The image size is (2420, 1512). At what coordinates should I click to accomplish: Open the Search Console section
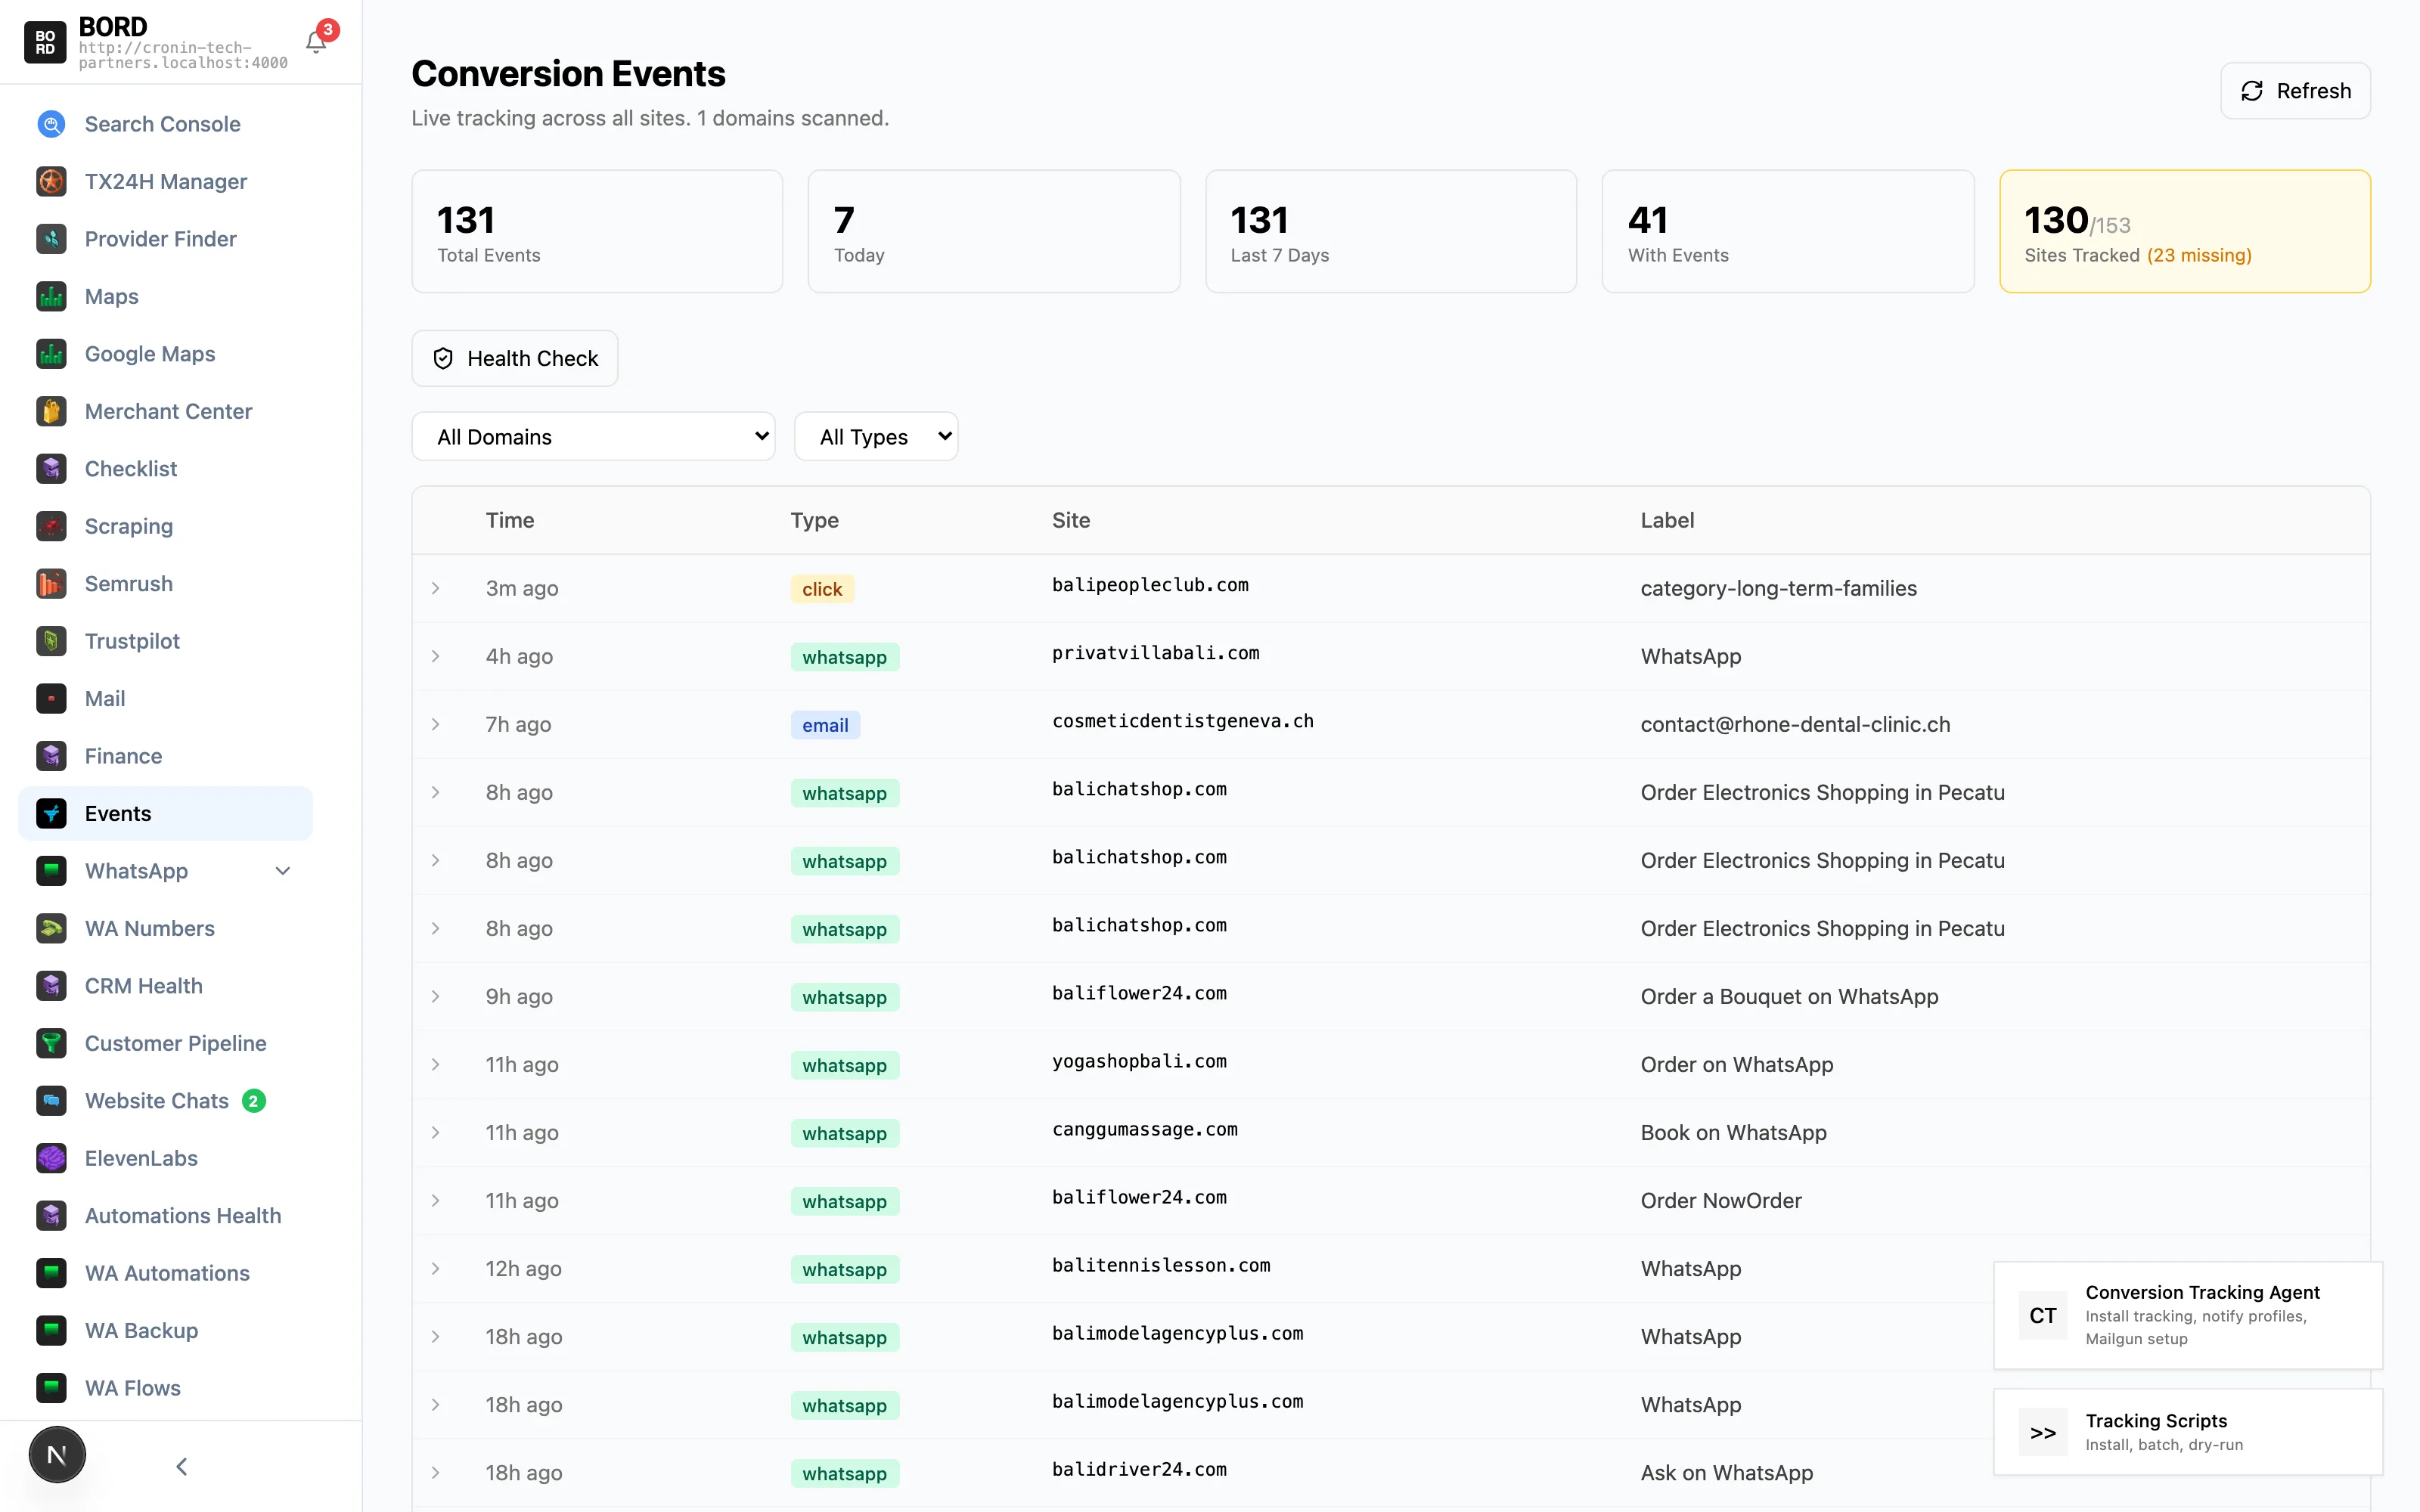[161, 124]
